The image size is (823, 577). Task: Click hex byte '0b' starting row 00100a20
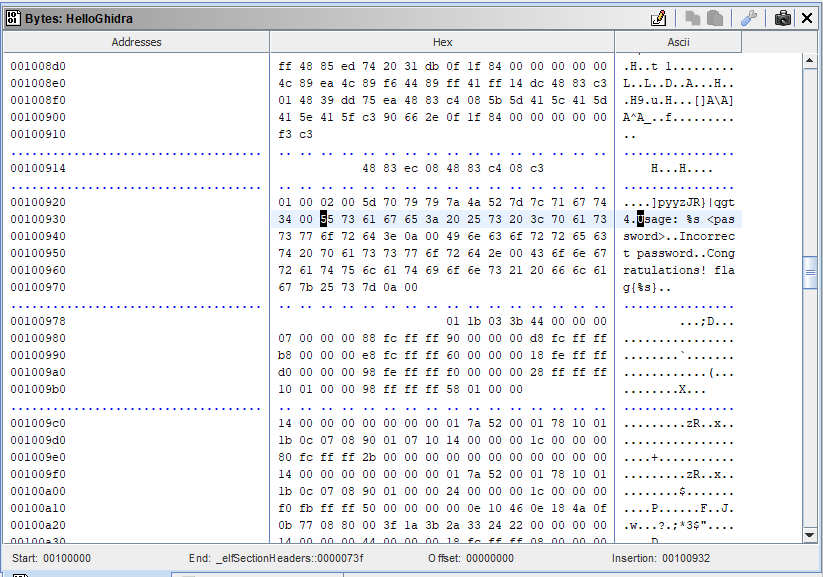coord(285,525)
